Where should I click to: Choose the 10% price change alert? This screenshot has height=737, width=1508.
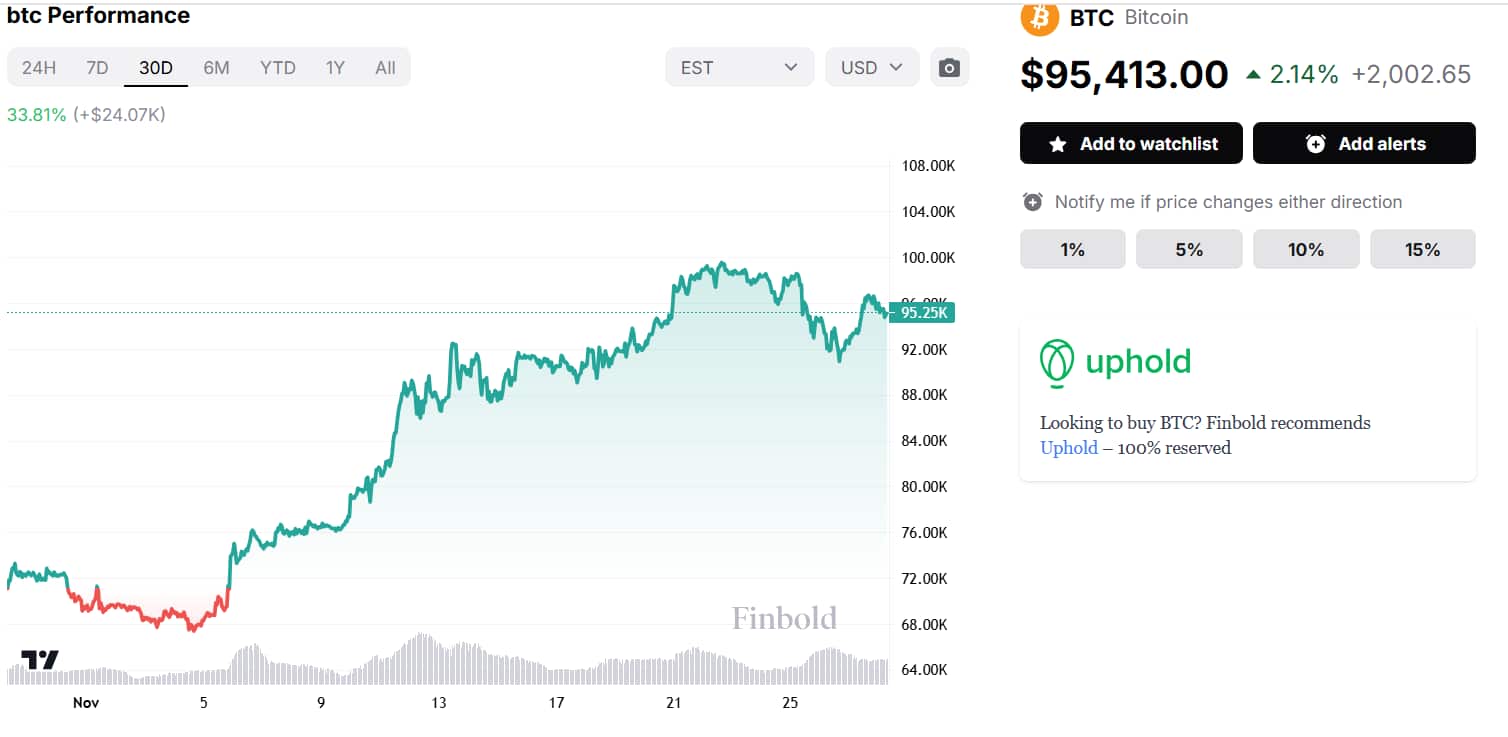pyautogui.click(x=1306, y=249)
